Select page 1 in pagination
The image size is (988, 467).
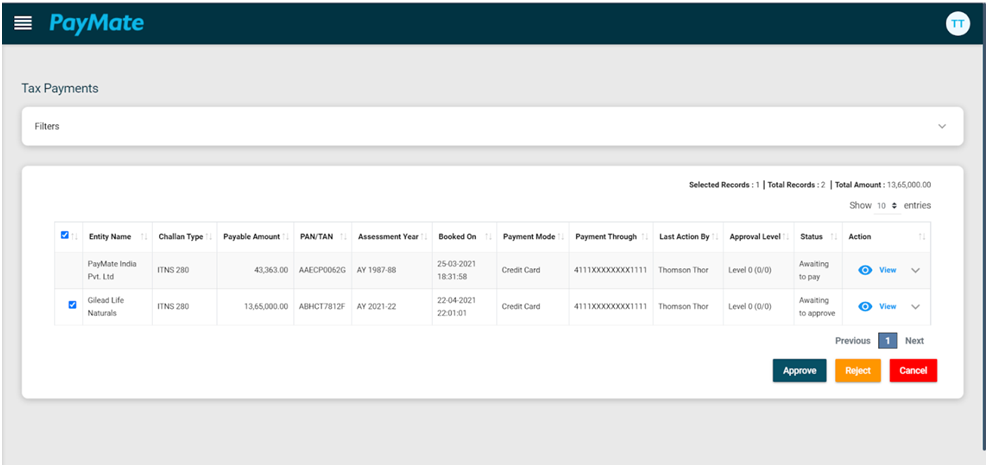pyautogui.click(x=887, y=341)
